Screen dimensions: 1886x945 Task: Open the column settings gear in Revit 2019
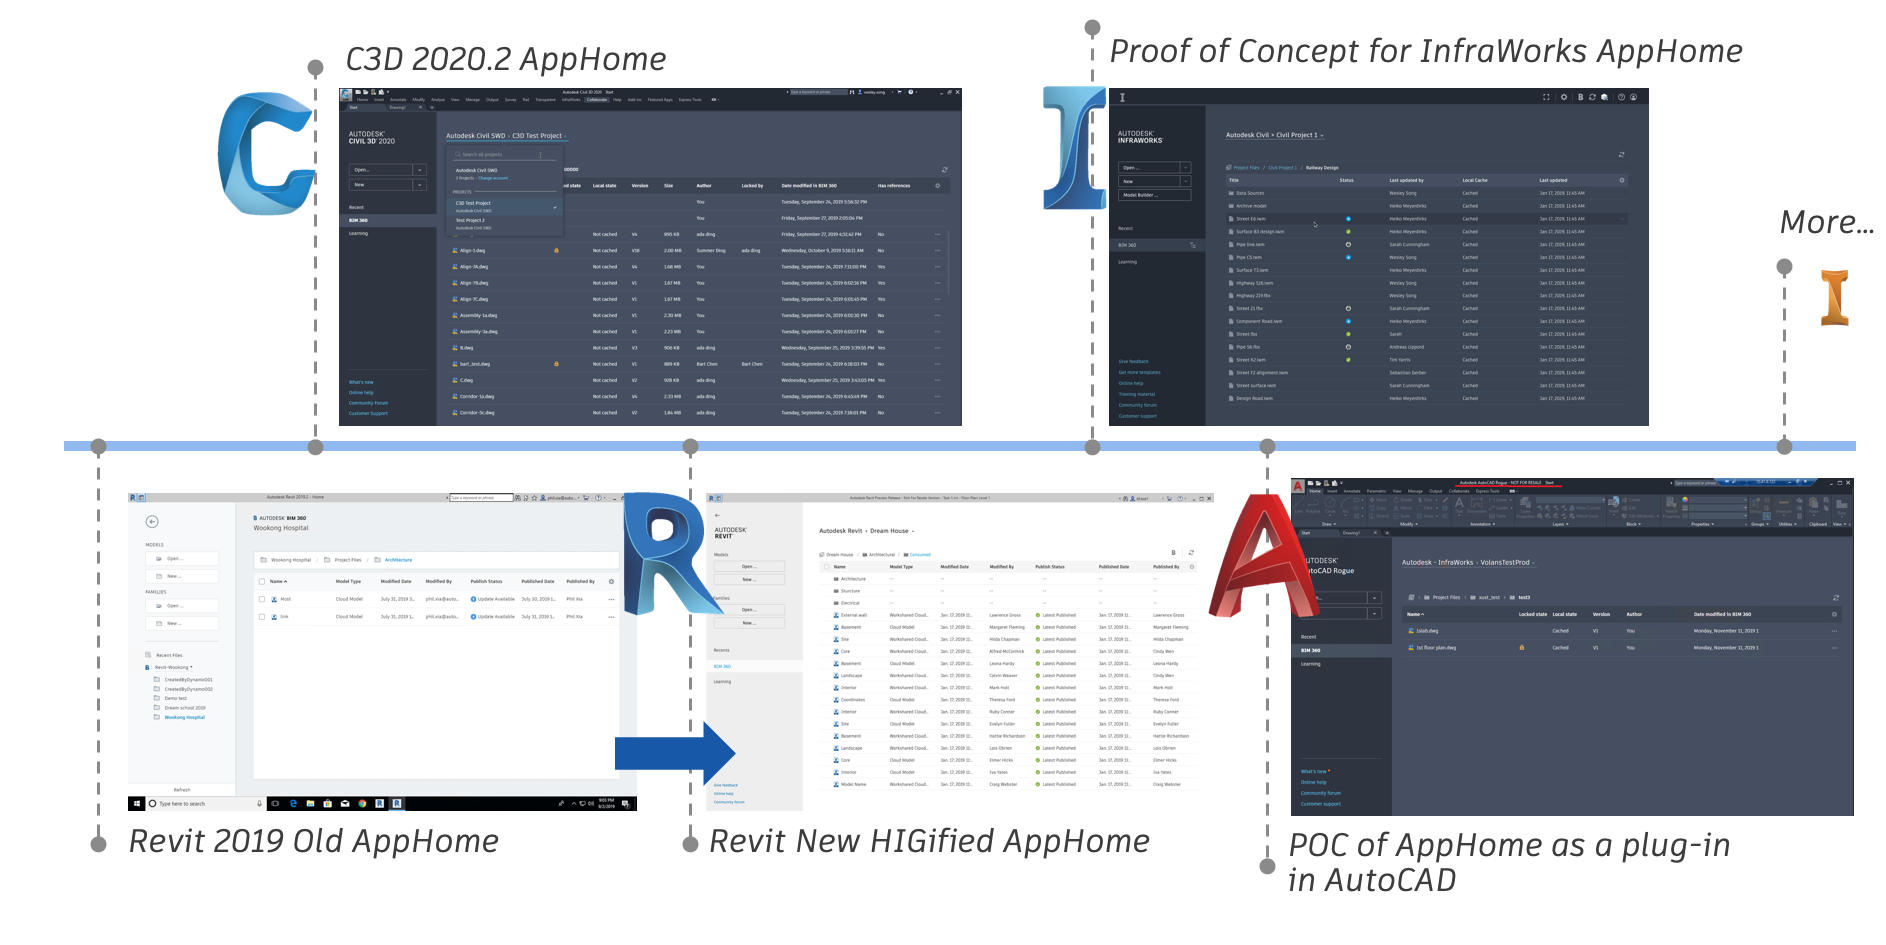(x=611, y=581)
